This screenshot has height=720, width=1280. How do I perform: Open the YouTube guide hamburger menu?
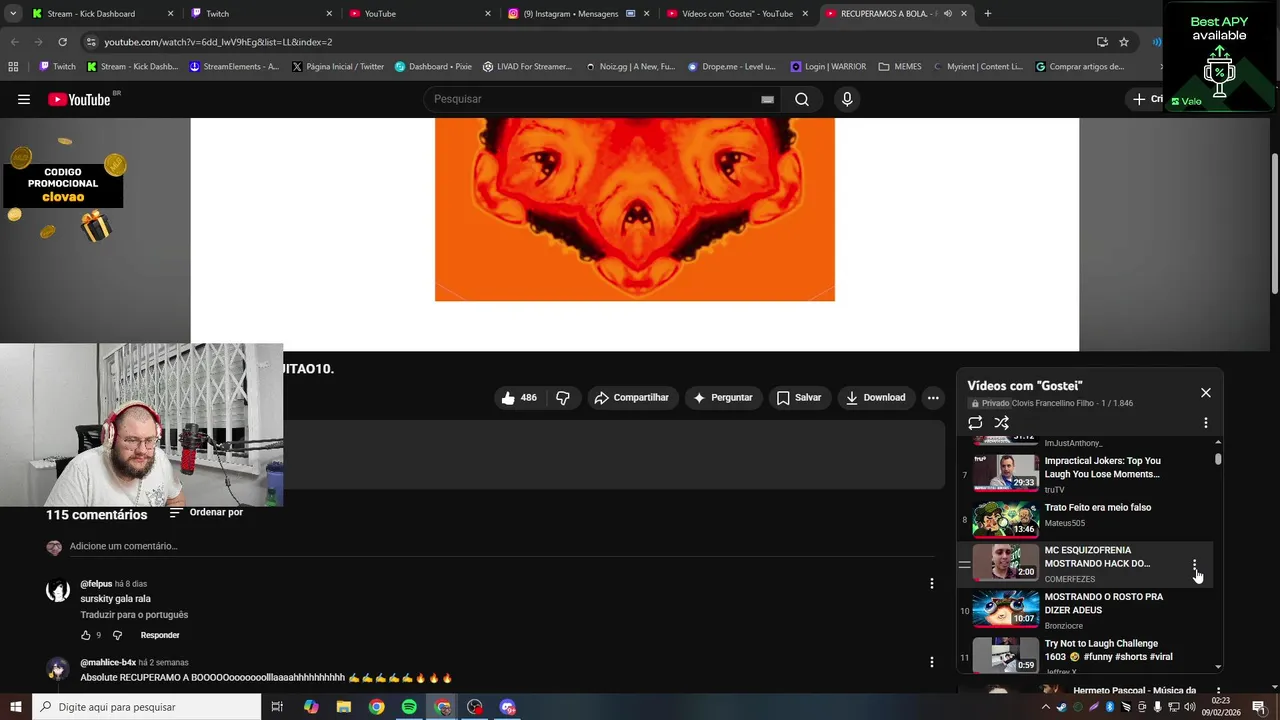point(24,99)
